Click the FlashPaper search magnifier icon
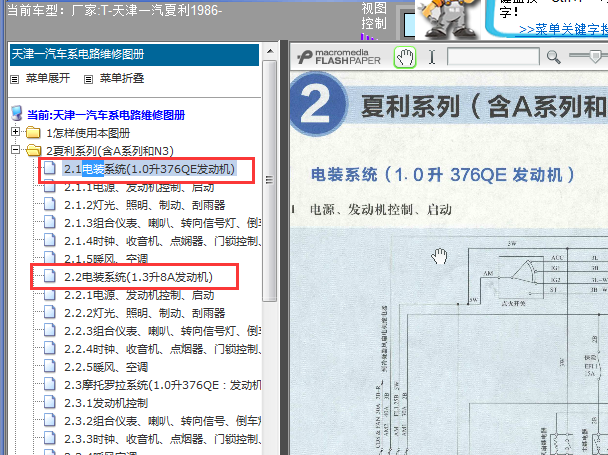Screen dimensions: 608x455 click(553, 57)
